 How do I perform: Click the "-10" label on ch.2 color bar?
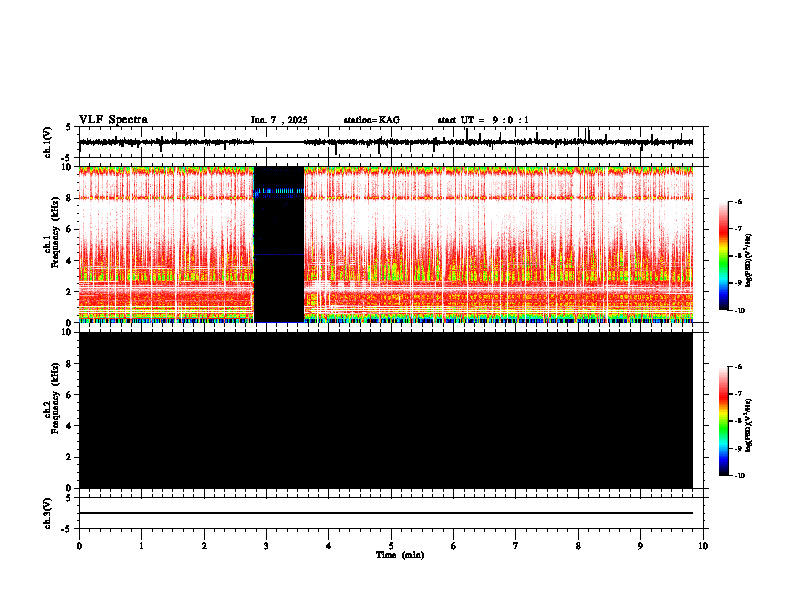[x=739, y=476]
